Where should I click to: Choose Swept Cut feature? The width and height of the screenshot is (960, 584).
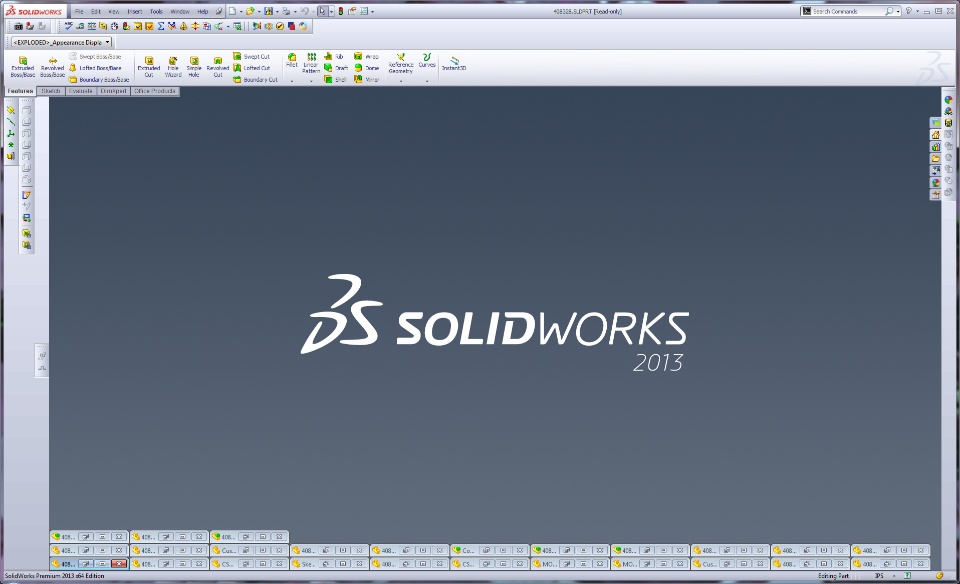(251, 56)
